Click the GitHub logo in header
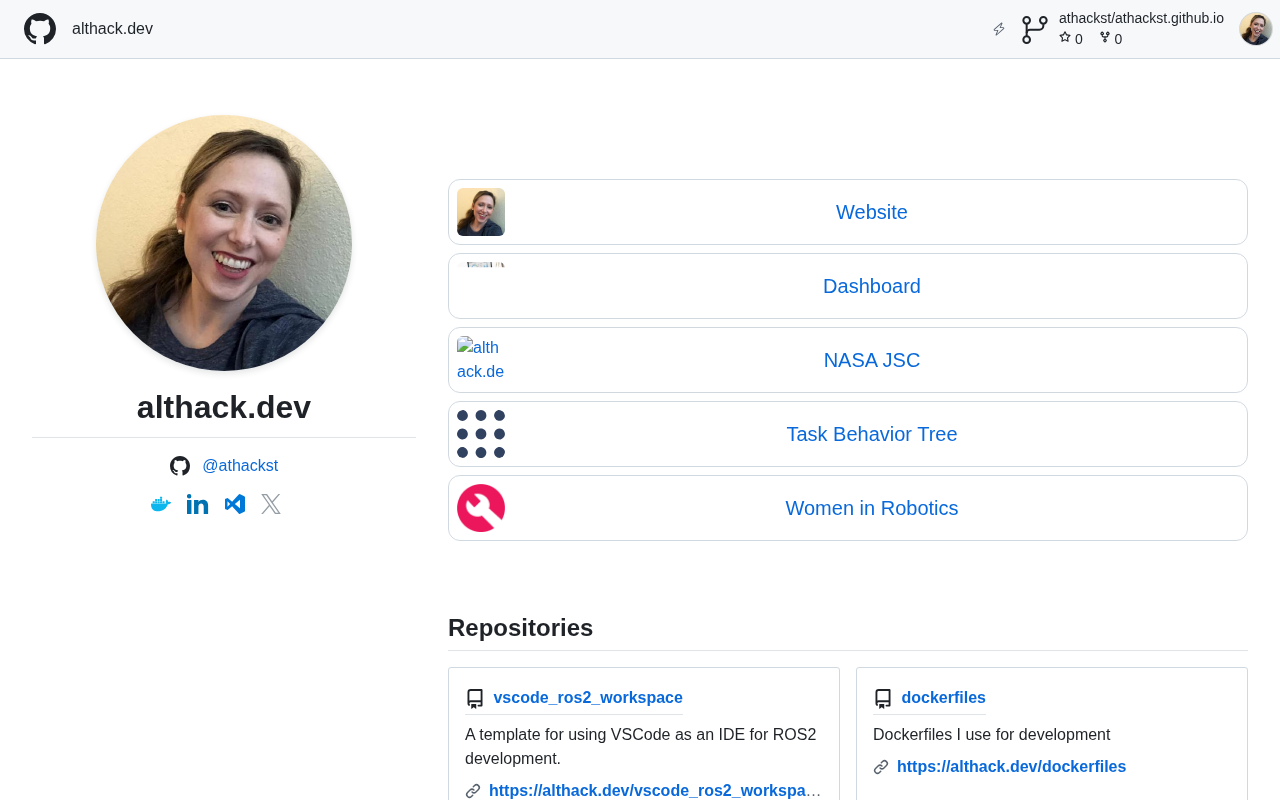 tap(40, 29)
